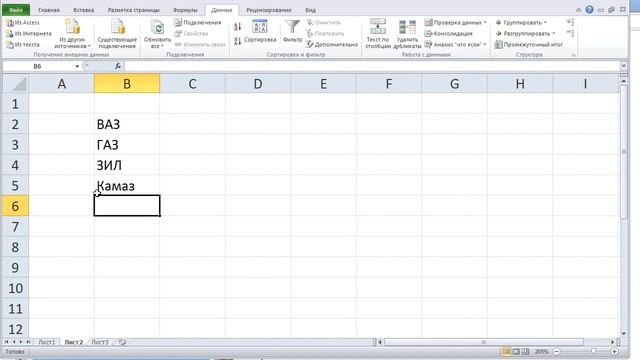Image resolution: width=640 pixels, height=360 pixels.
Task: Toggle the Фильтр funnel button
Action: (292, 31)
